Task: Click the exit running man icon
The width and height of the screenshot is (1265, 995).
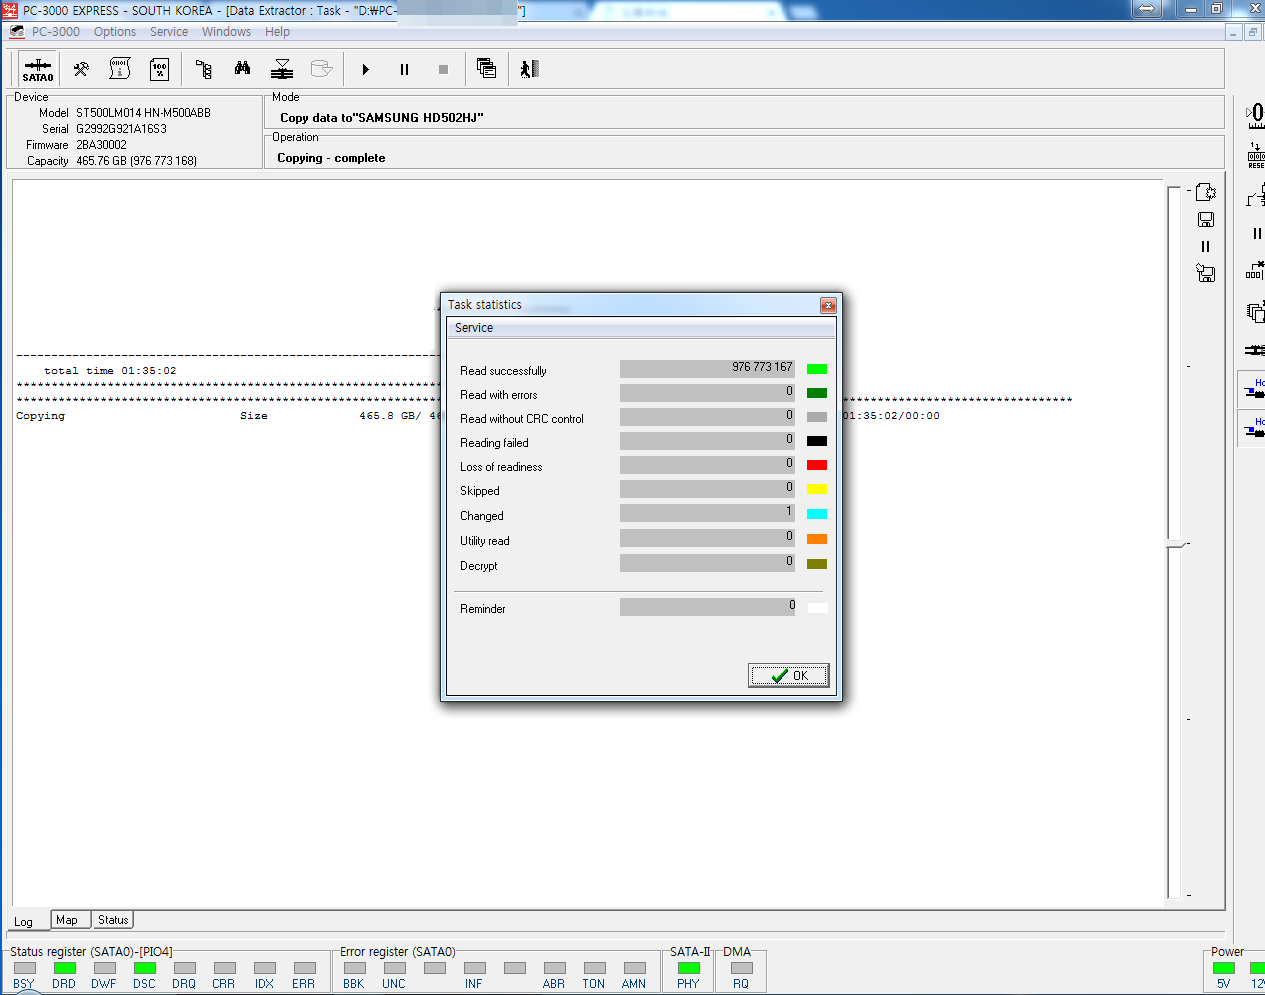Action: (529, 69)
